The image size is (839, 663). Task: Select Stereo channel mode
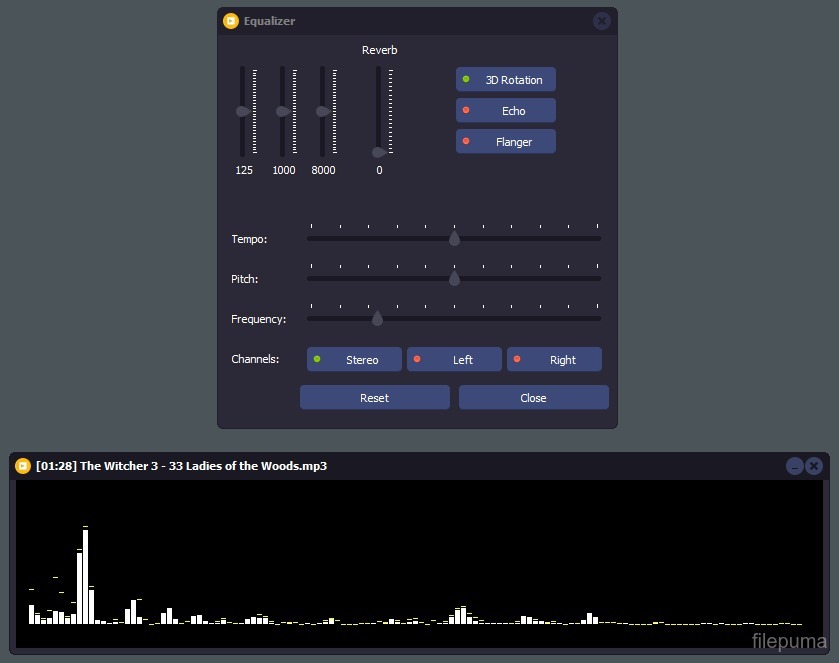click(x=354, y=360)
